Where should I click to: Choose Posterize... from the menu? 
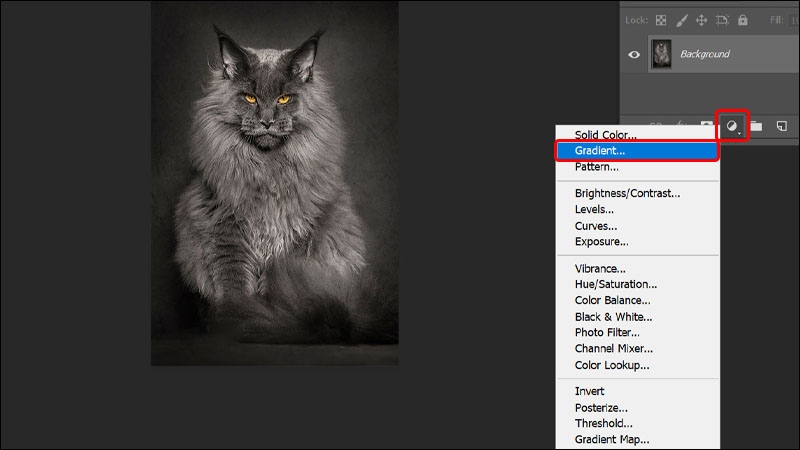coord(637,408)
